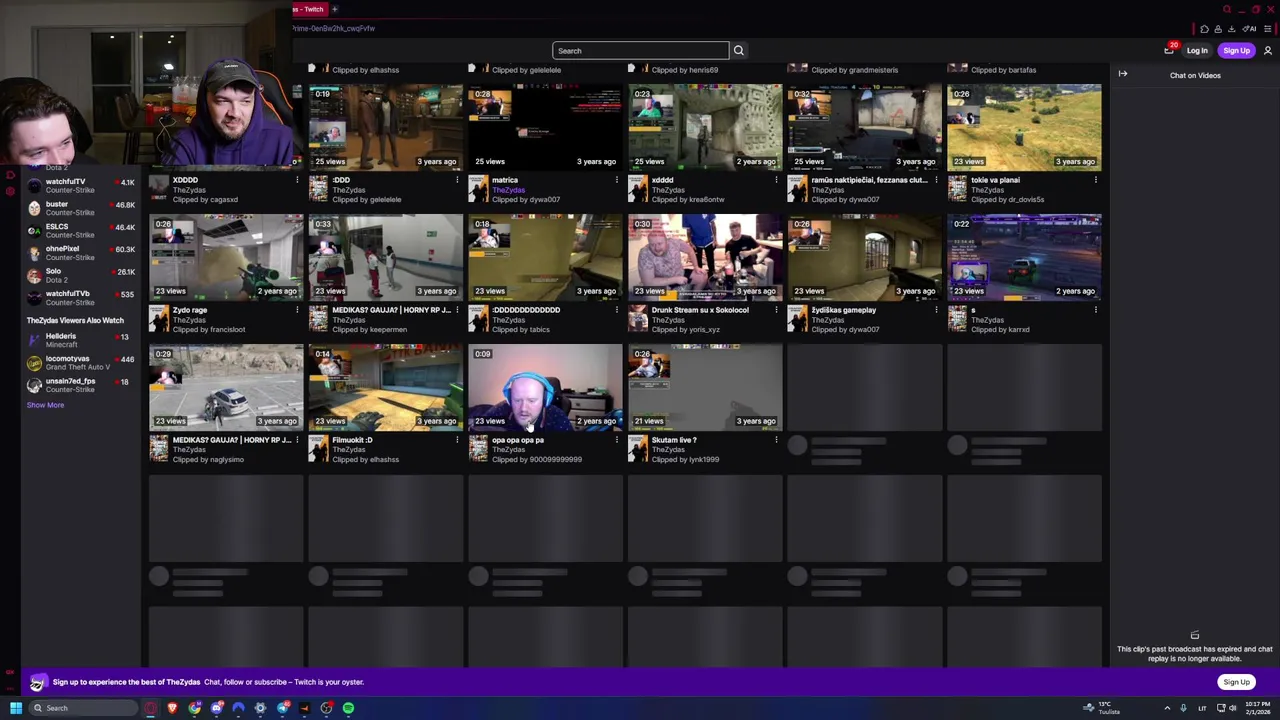Open the weather widget in taskbar

pos(1101,708)
